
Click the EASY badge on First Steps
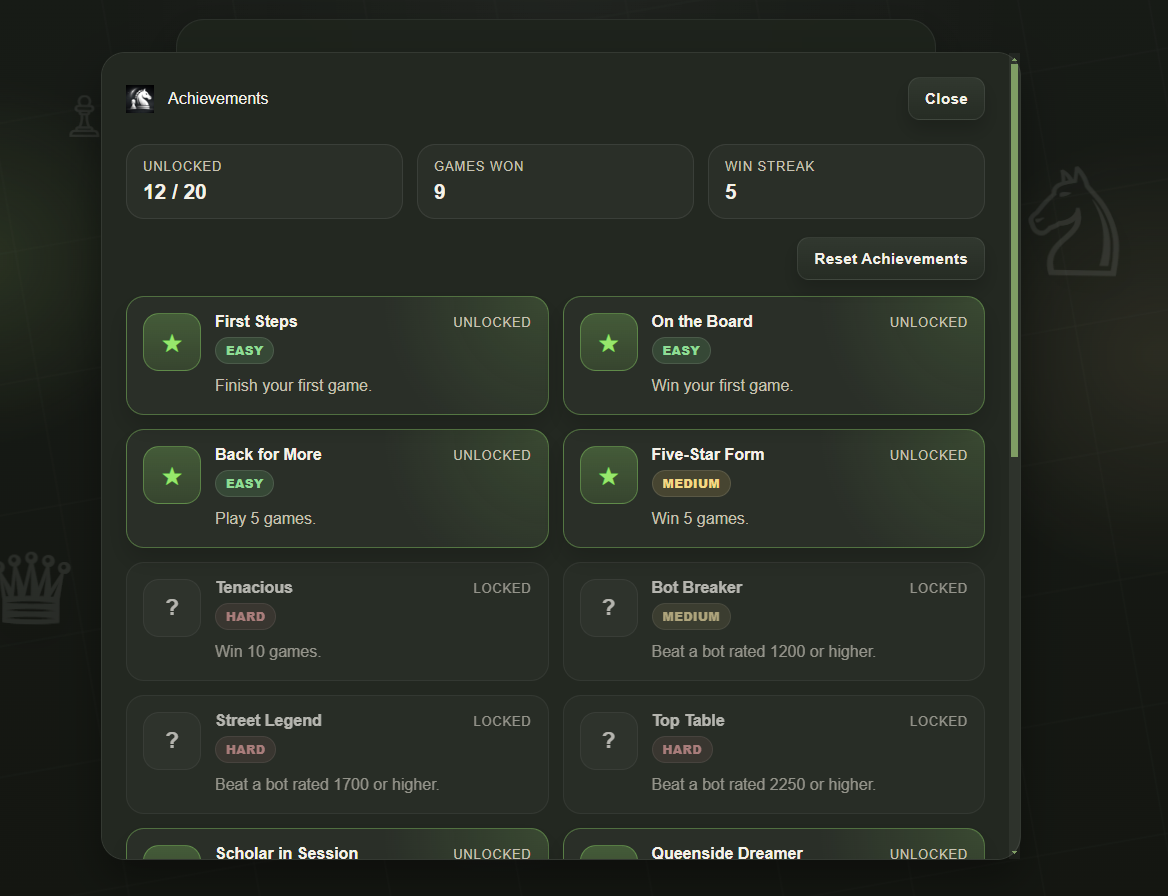tap(244, 350)
